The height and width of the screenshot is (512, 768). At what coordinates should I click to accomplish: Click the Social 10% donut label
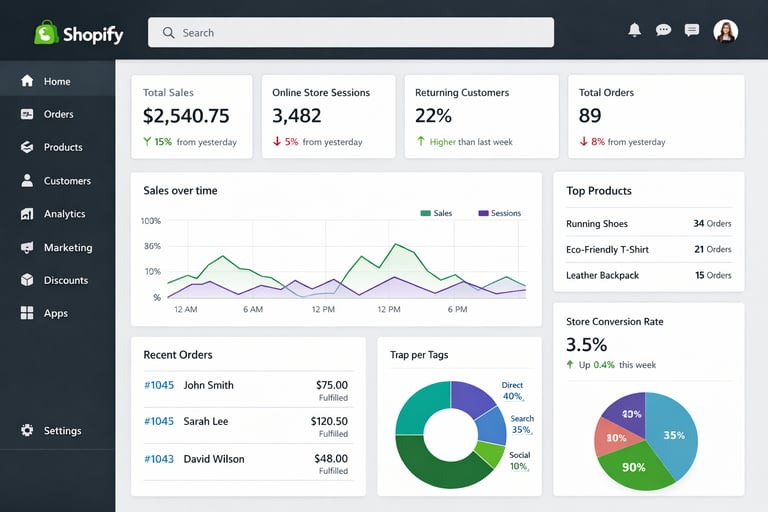click(520, 461)
